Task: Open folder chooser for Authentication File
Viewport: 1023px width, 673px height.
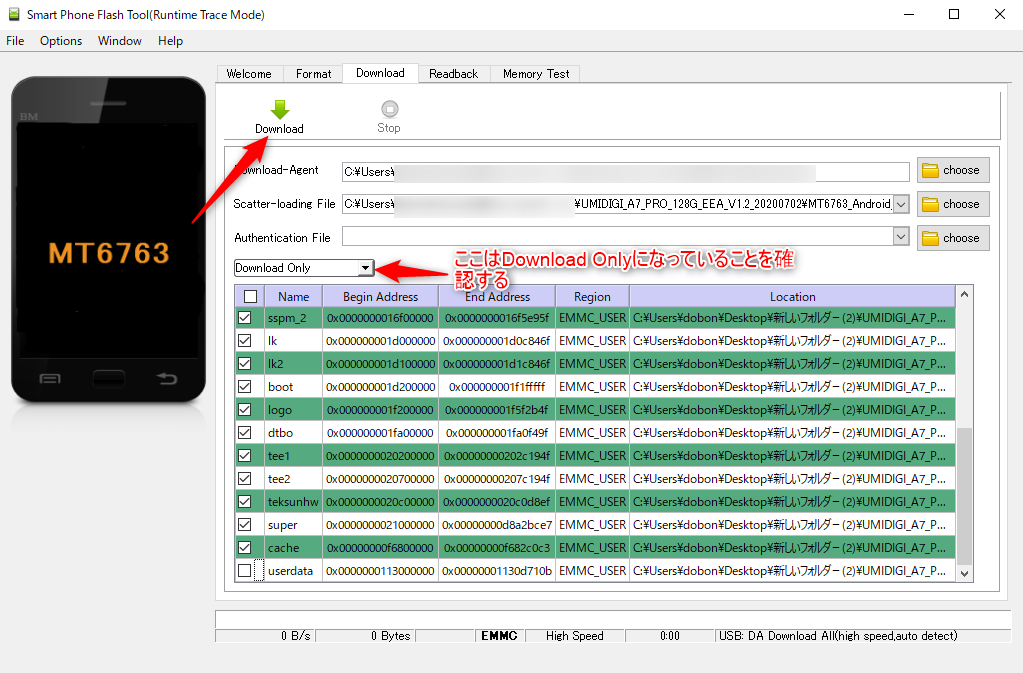Action: [953, 238]
